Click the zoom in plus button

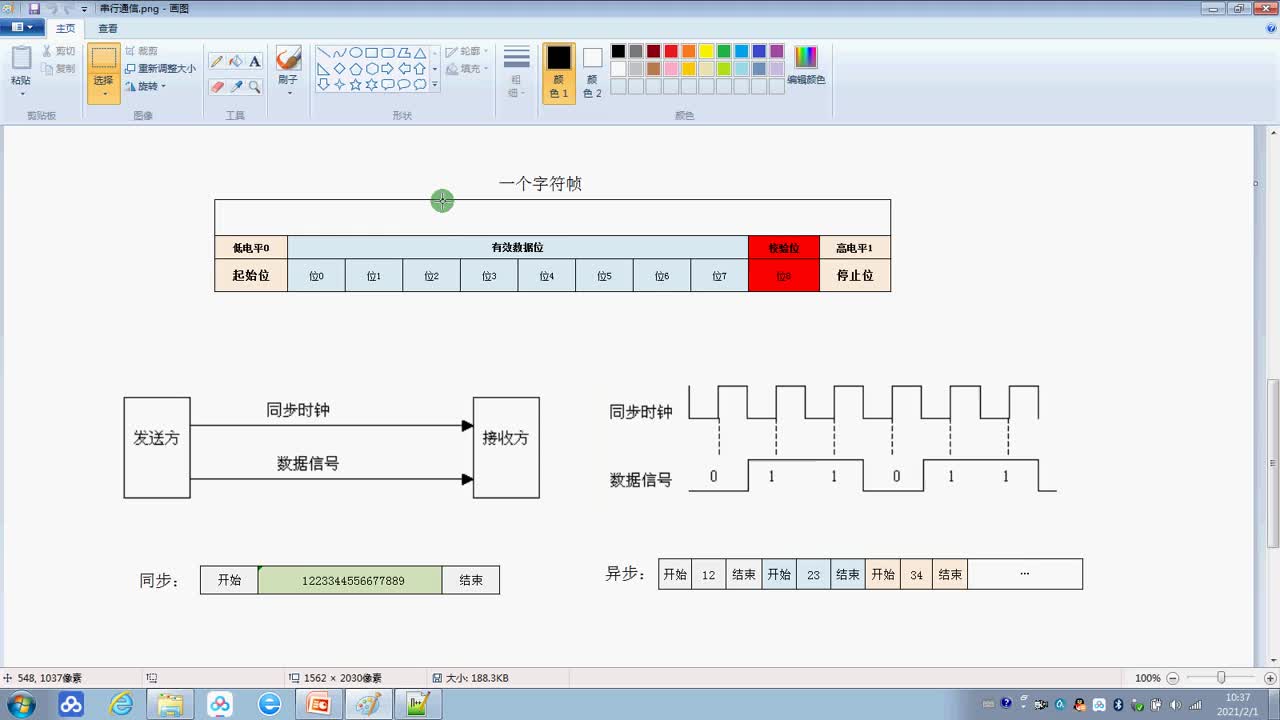tap(1270, 678)
